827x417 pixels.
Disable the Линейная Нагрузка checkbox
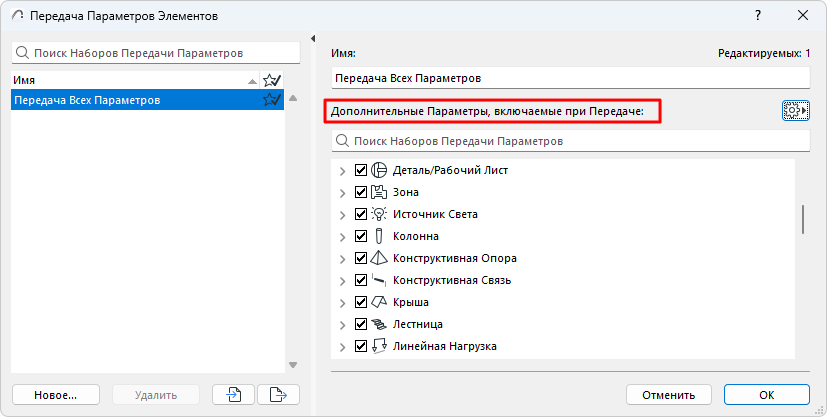[361, 346]
